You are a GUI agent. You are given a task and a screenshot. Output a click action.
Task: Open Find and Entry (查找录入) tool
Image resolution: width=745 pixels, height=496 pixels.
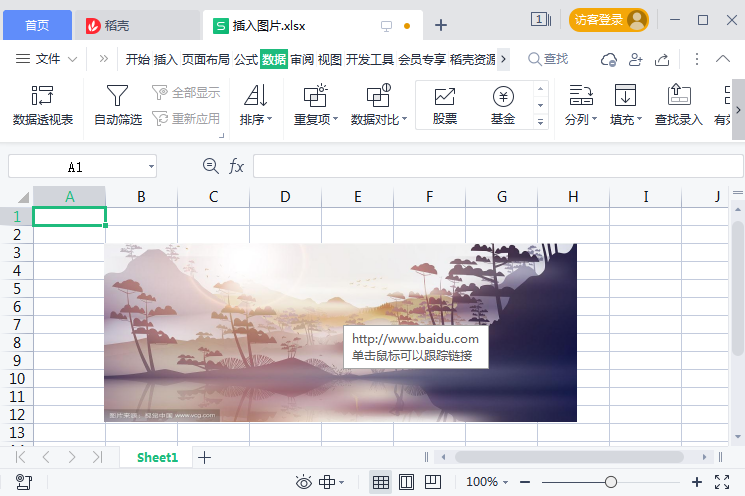point(678,105)
